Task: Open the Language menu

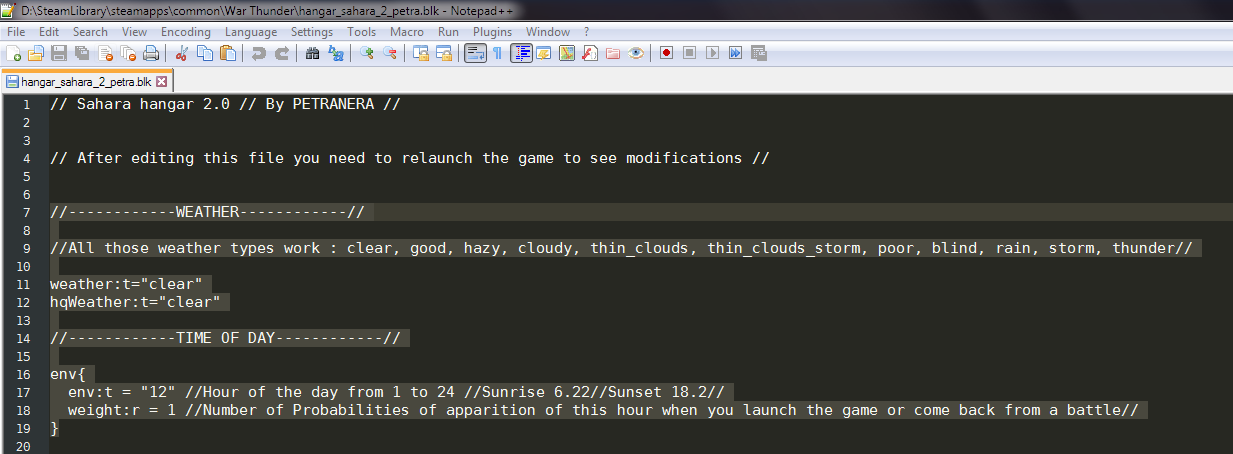Action: [x=251, y=32]
